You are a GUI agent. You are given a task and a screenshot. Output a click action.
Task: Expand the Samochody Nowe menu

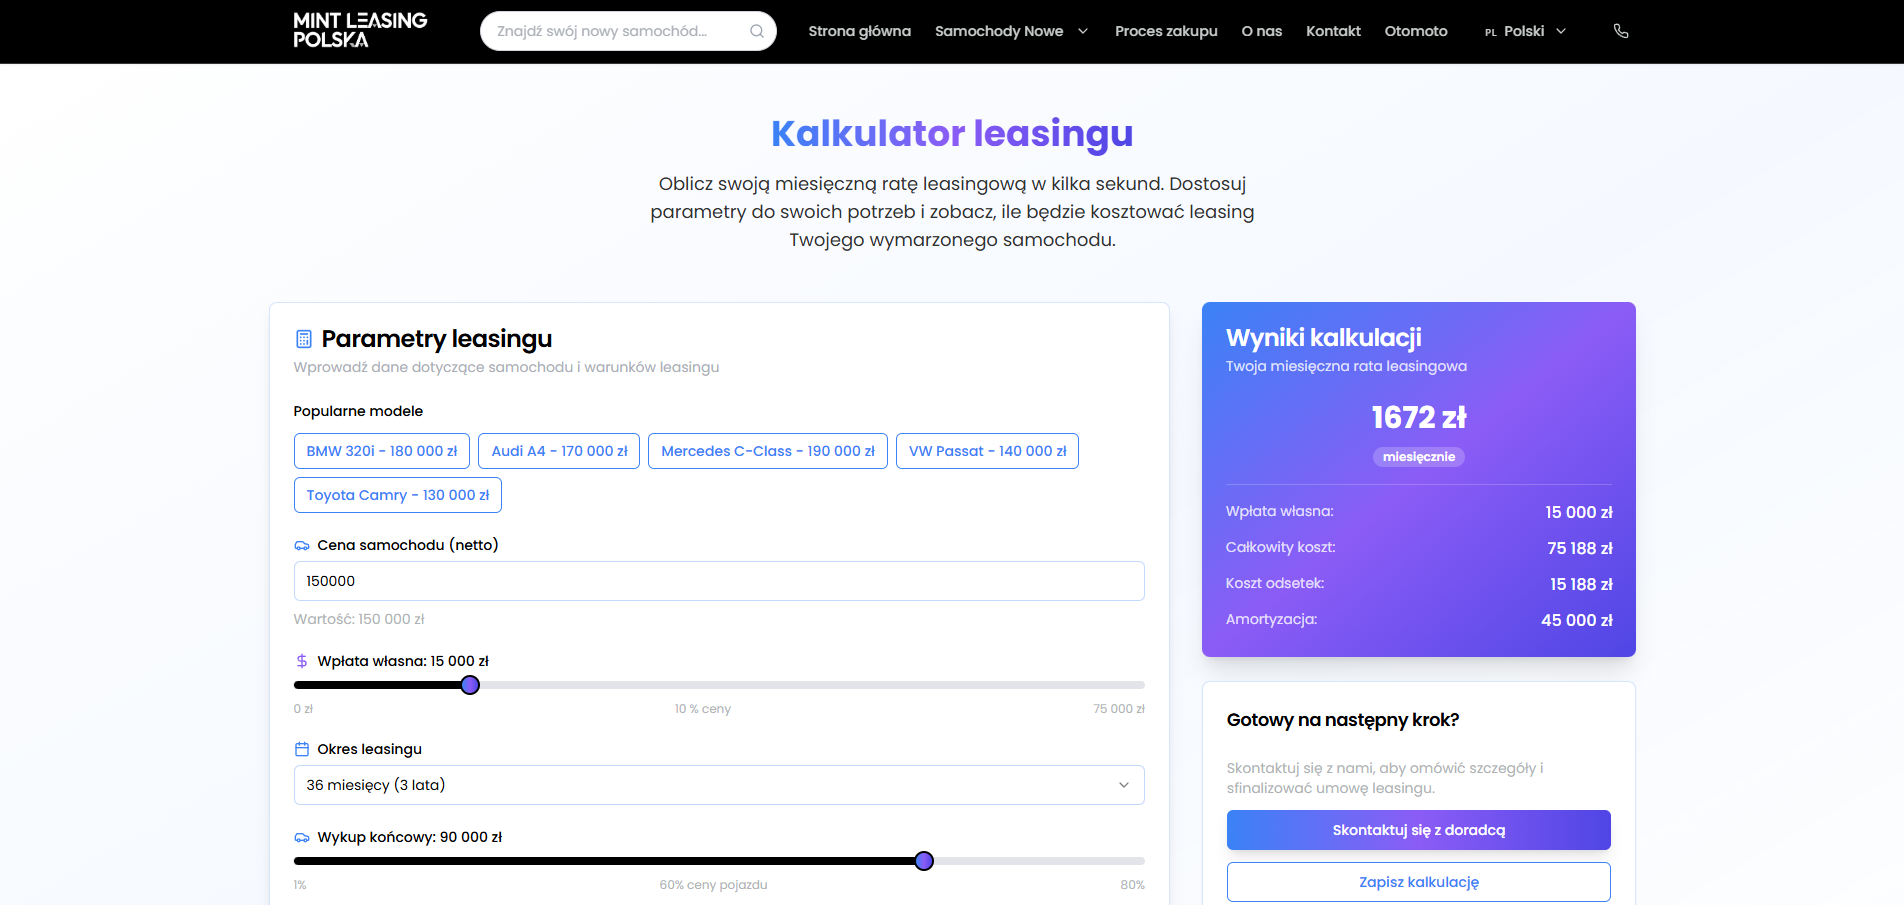pos(1010,31)
